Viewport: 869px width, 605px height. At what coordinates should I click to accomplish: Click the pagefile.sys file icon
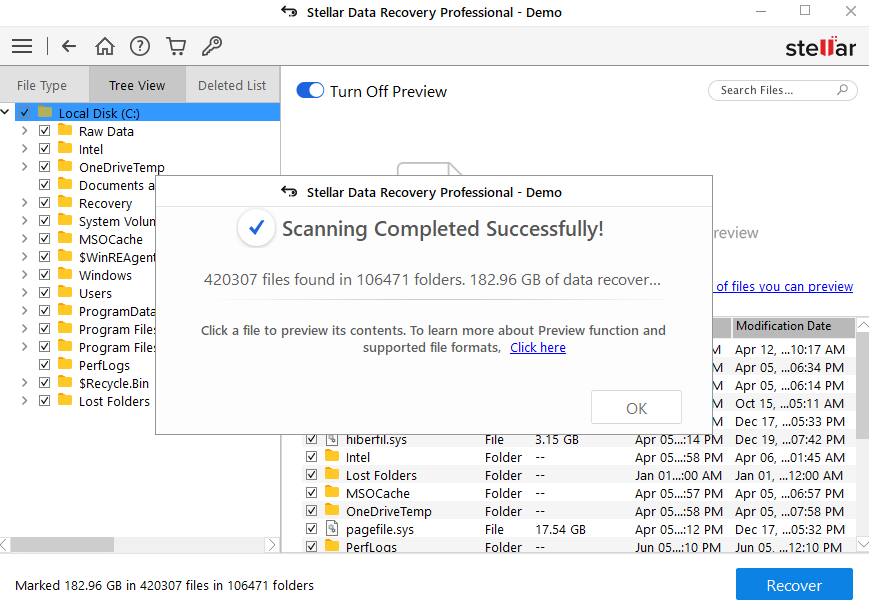click(x=331, y=529)
